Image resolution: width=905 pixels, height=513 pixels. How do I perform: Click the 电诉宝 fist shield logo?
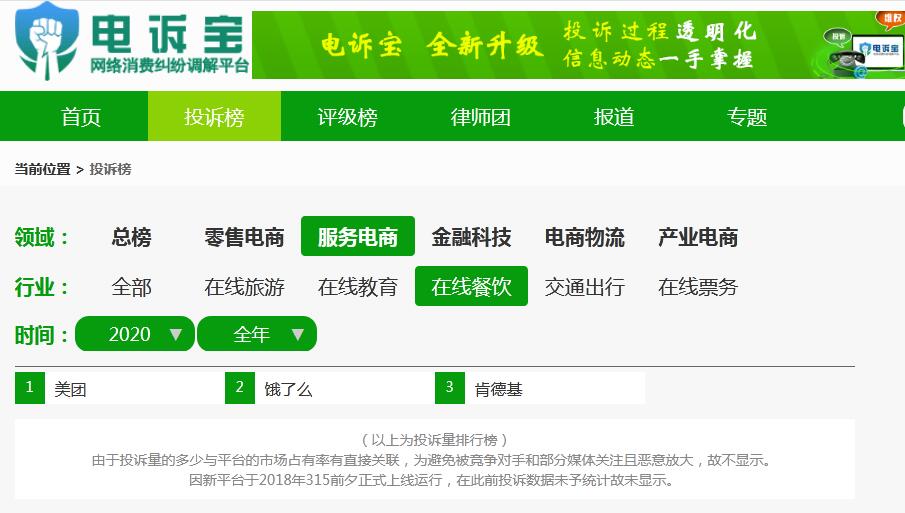tap(46, 40)
